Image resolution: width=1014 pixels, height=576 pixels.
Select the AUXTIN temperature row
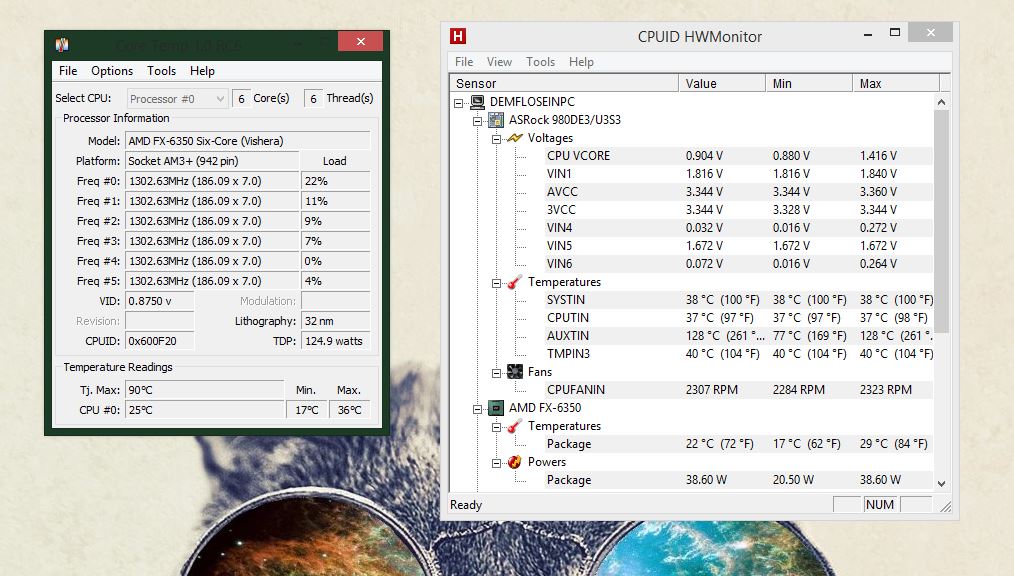pyautogui.click(x=739, y=336)
